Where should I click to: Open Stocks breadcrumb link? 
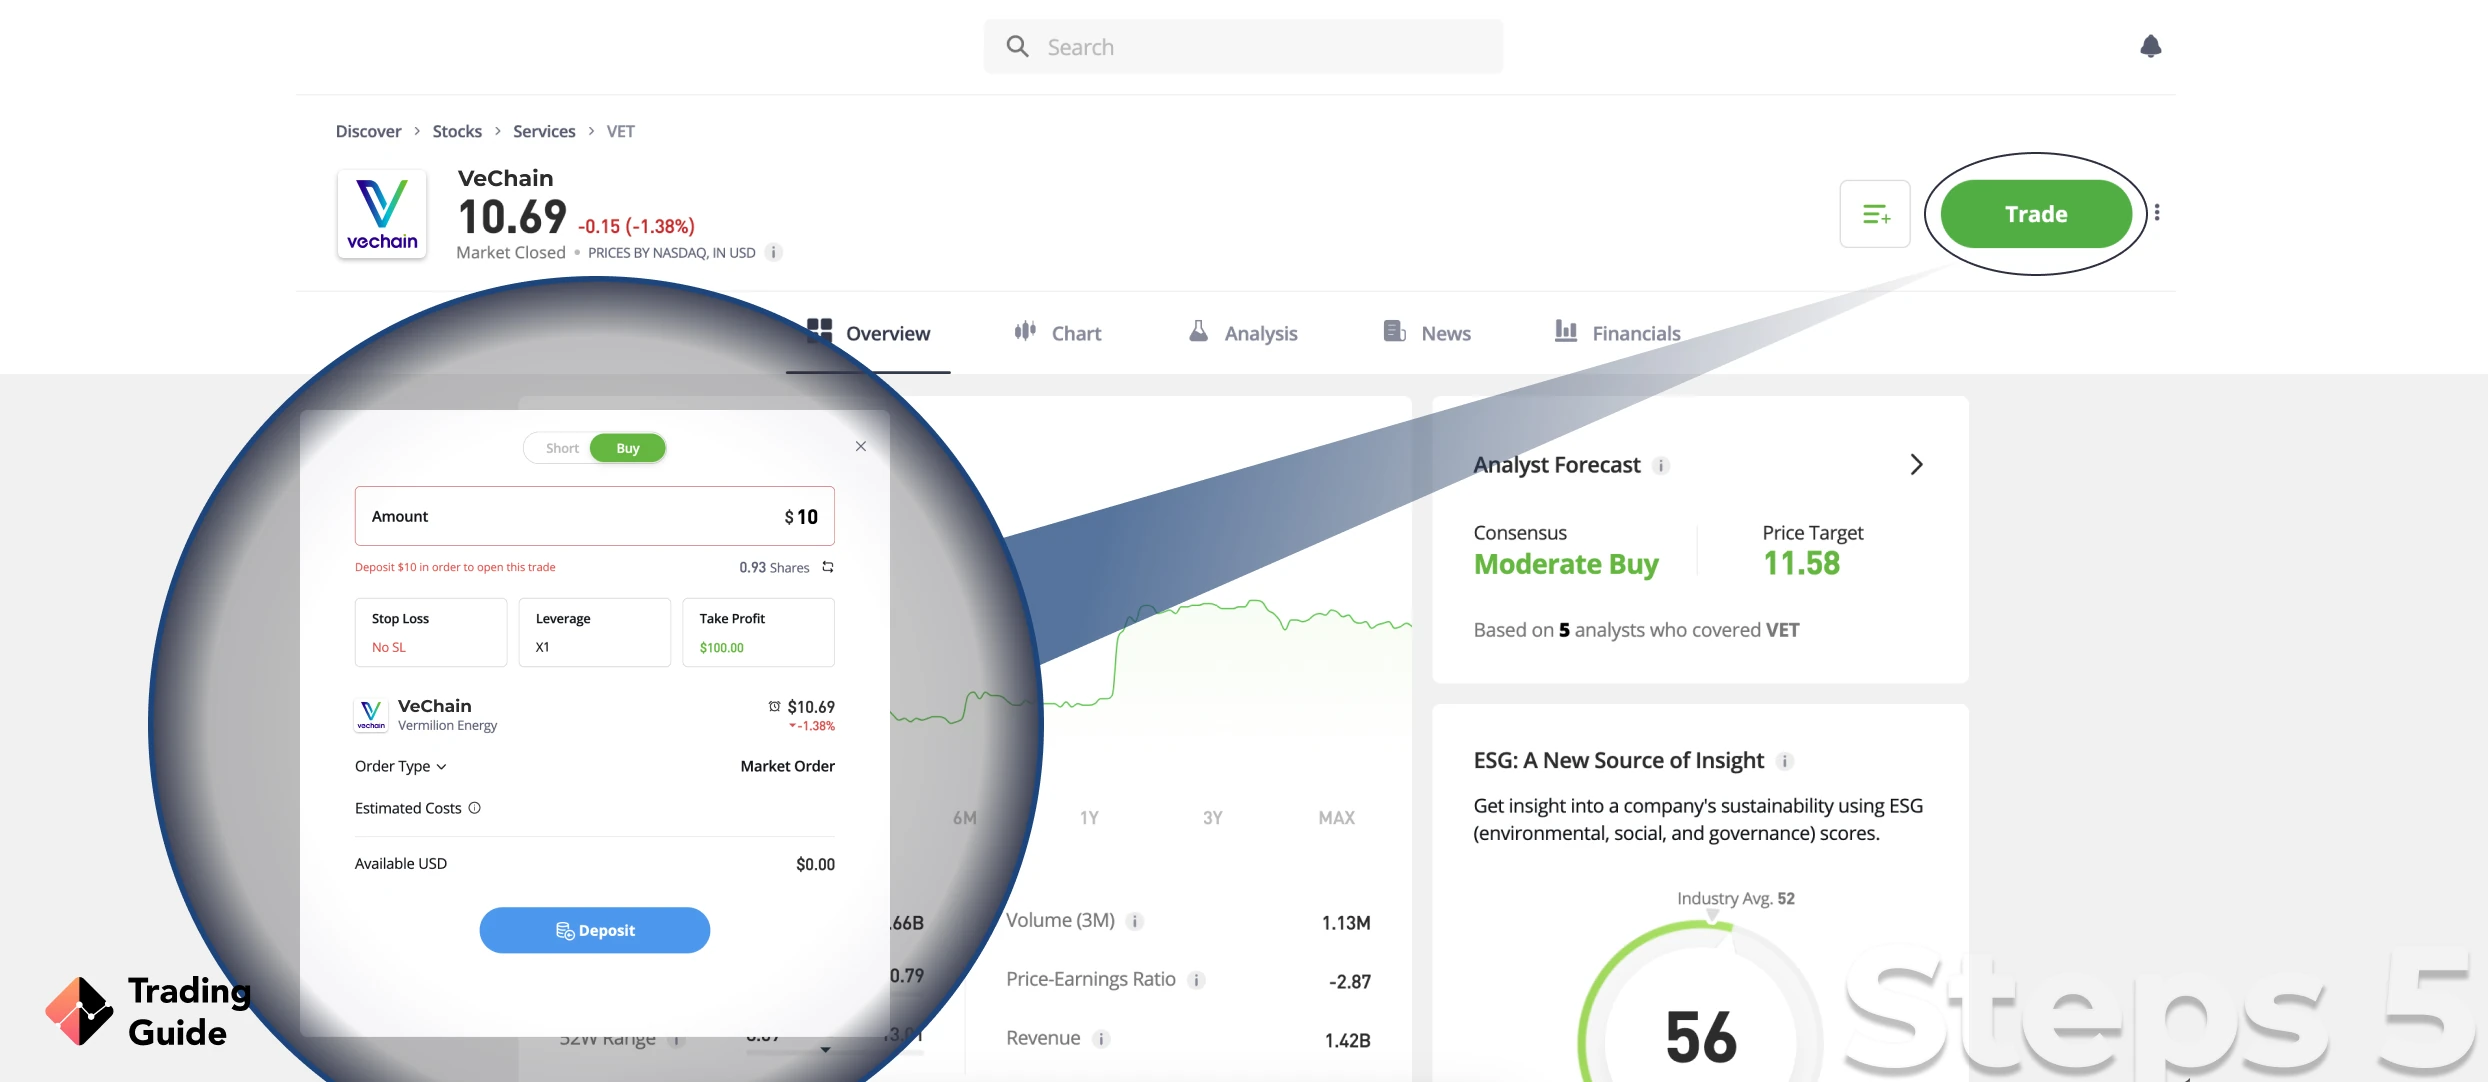457,131
